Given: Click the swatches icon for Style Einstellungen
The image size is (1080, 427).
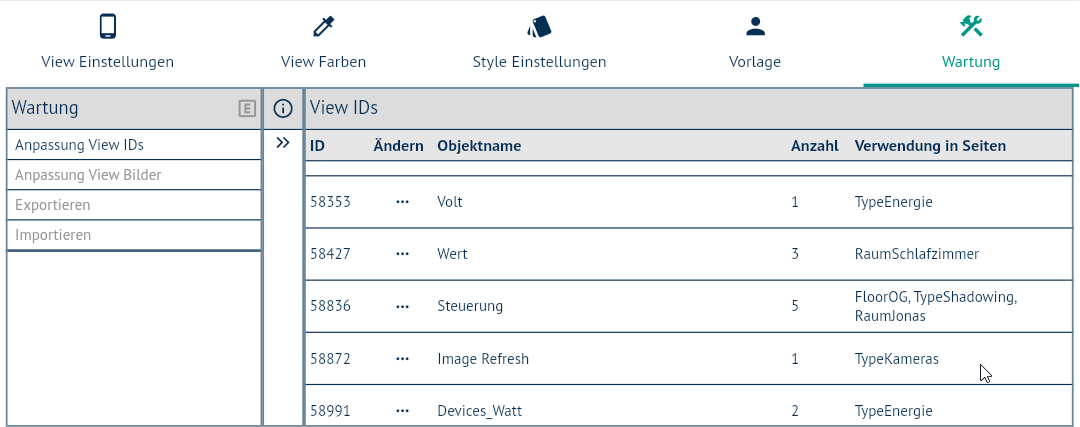Looking at the screenshot, I should [x=539, y=27].
